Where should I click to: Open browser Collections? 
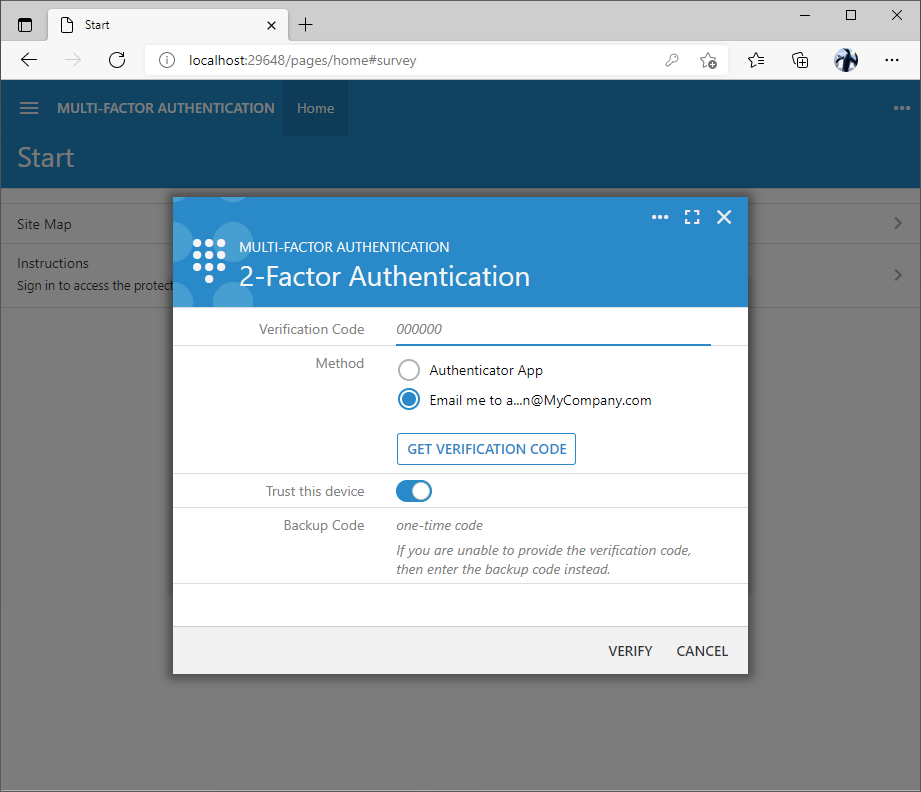(x=800, y=60)
